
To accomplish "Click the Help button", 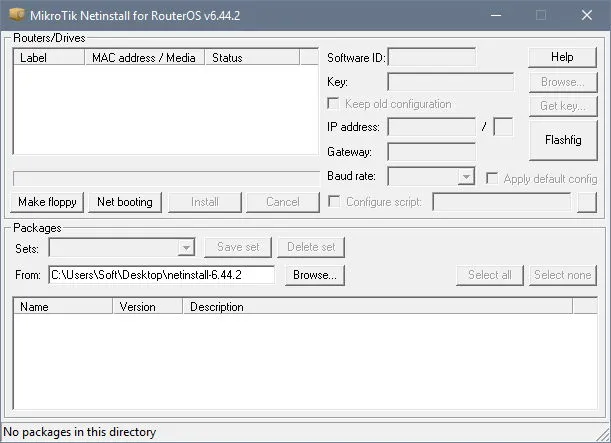I will (x=562, y=57).
